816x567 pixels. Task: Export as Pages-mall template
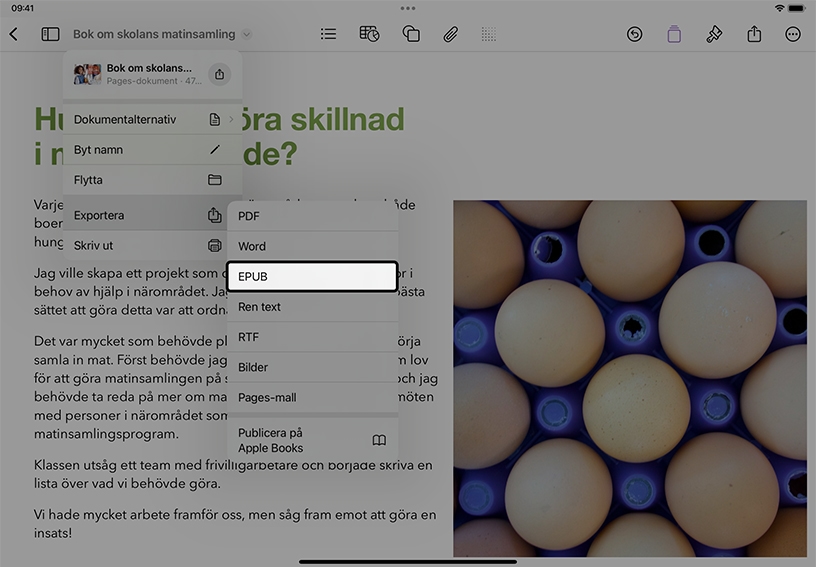pyautogui.click(x=313, y=397)
